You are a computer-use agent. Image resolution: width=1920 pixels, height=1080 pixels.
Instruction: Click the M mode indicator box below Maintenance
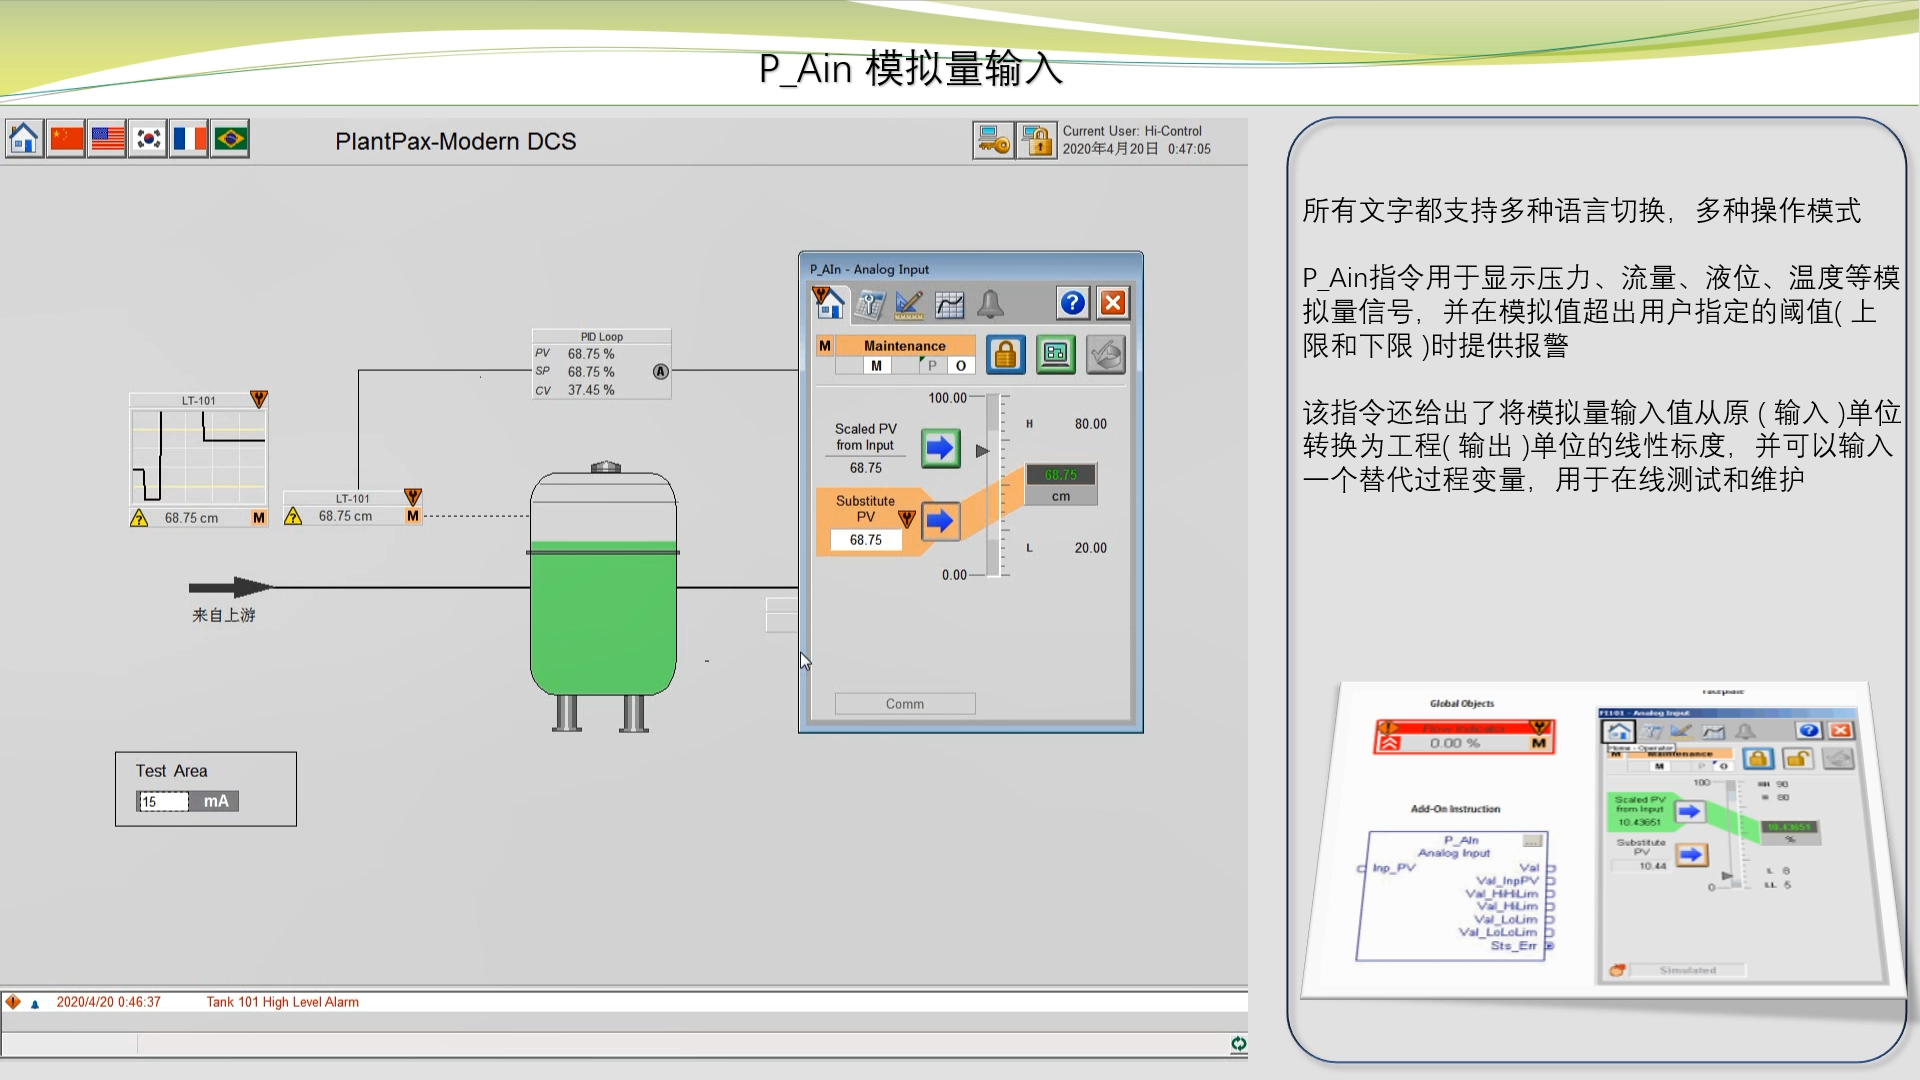click(x=877, y=366)
